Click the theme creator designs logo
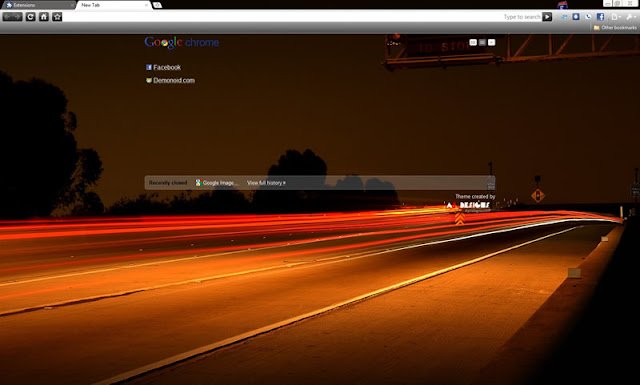The image size is (640, 385). (x=468, y=205)
